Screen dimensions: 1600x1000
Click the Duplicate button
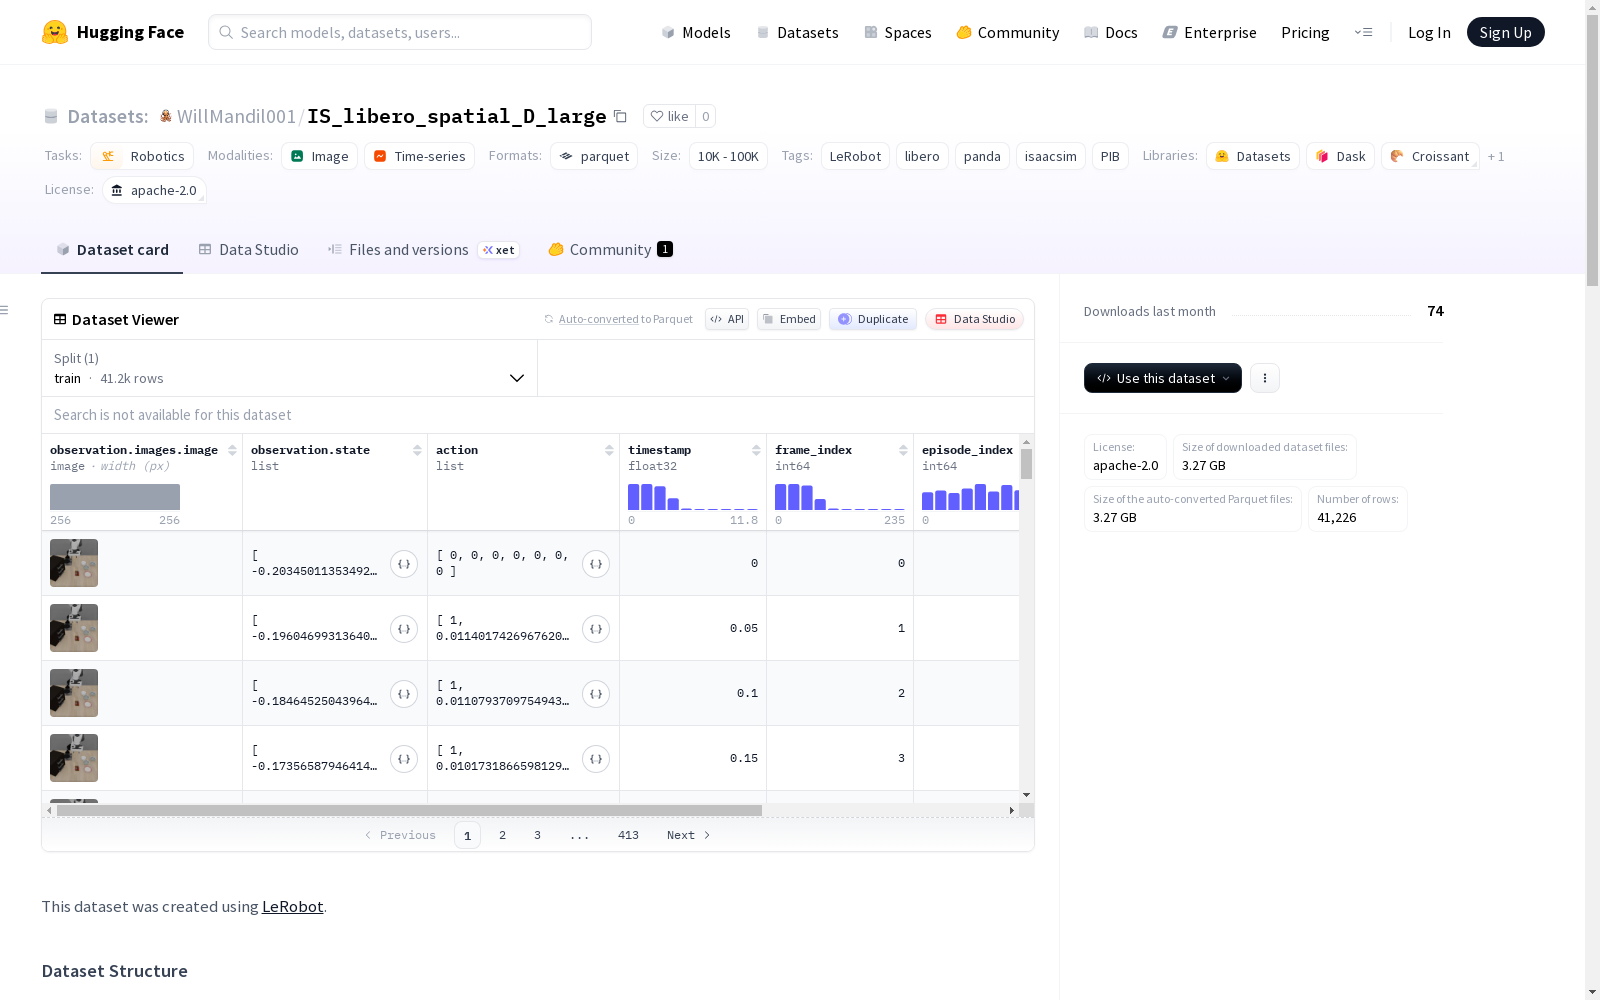[873, 319]
